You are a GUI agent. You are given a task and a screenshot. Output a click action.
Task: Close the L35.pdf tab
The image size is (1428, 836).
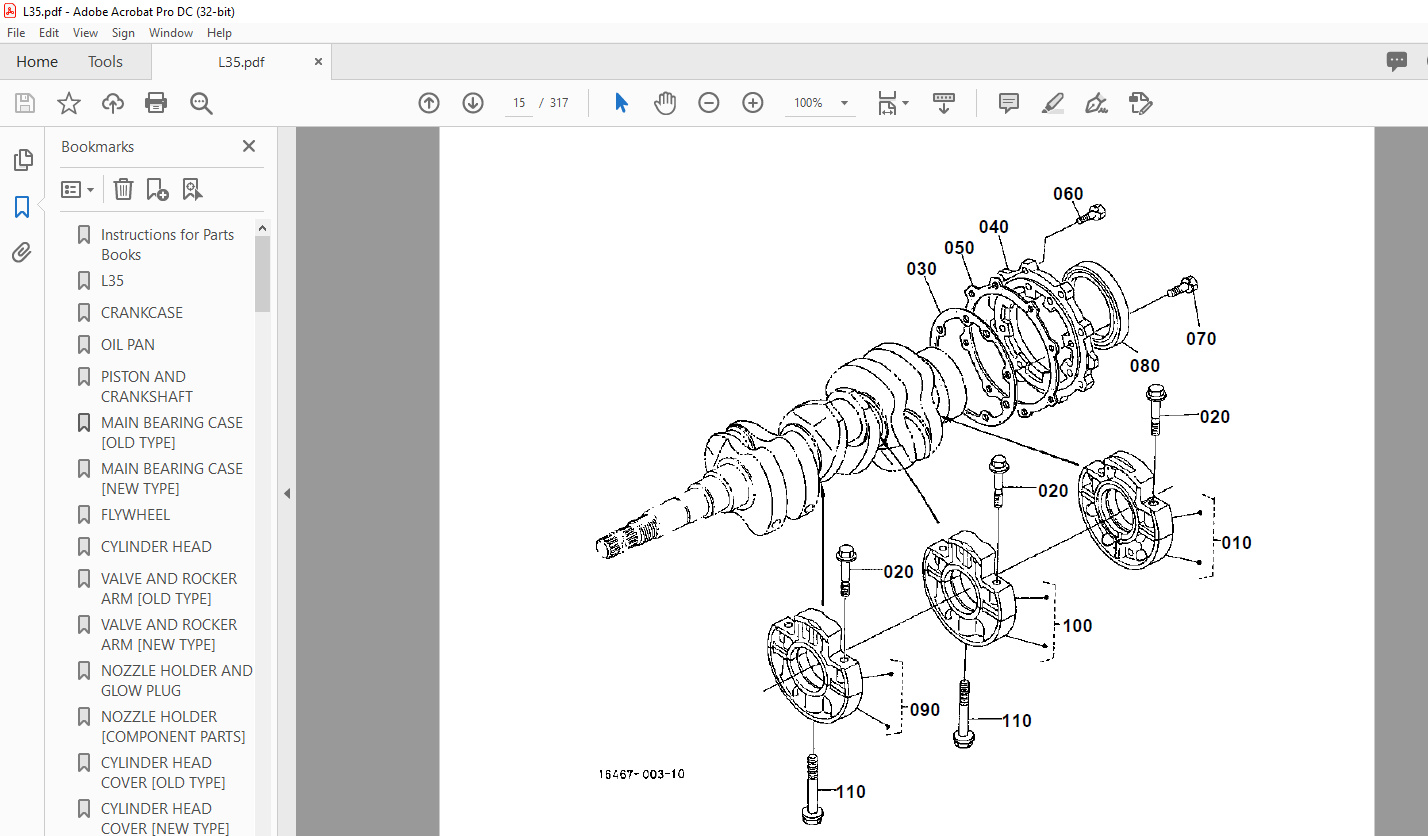point(319,61)
